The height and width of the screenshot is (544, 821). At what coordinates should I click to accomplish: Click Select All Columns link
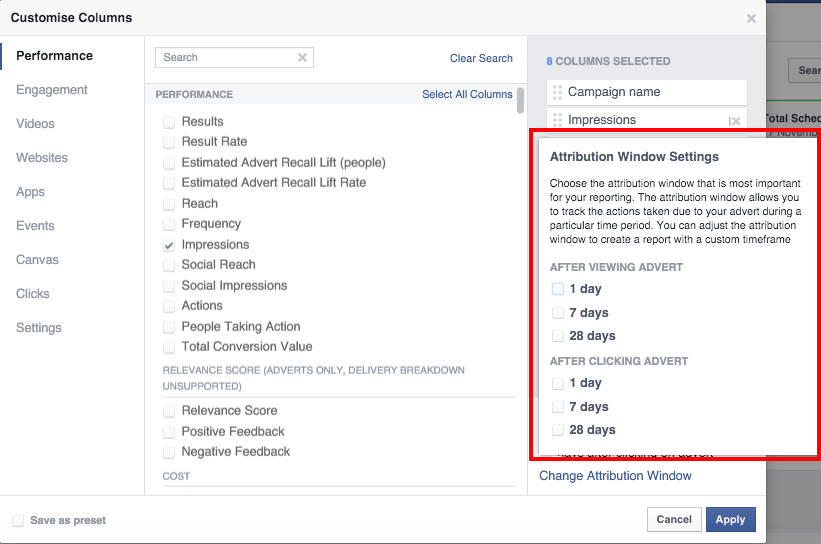pos(467,95)
